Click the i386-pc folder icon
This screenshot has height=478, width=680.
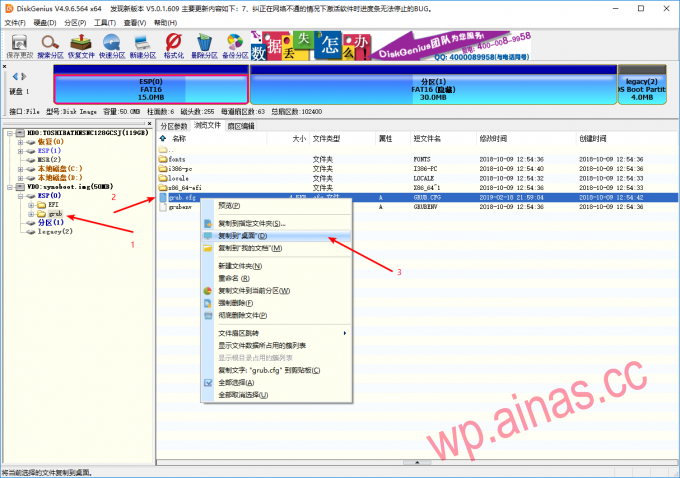(x=163, y=168)
